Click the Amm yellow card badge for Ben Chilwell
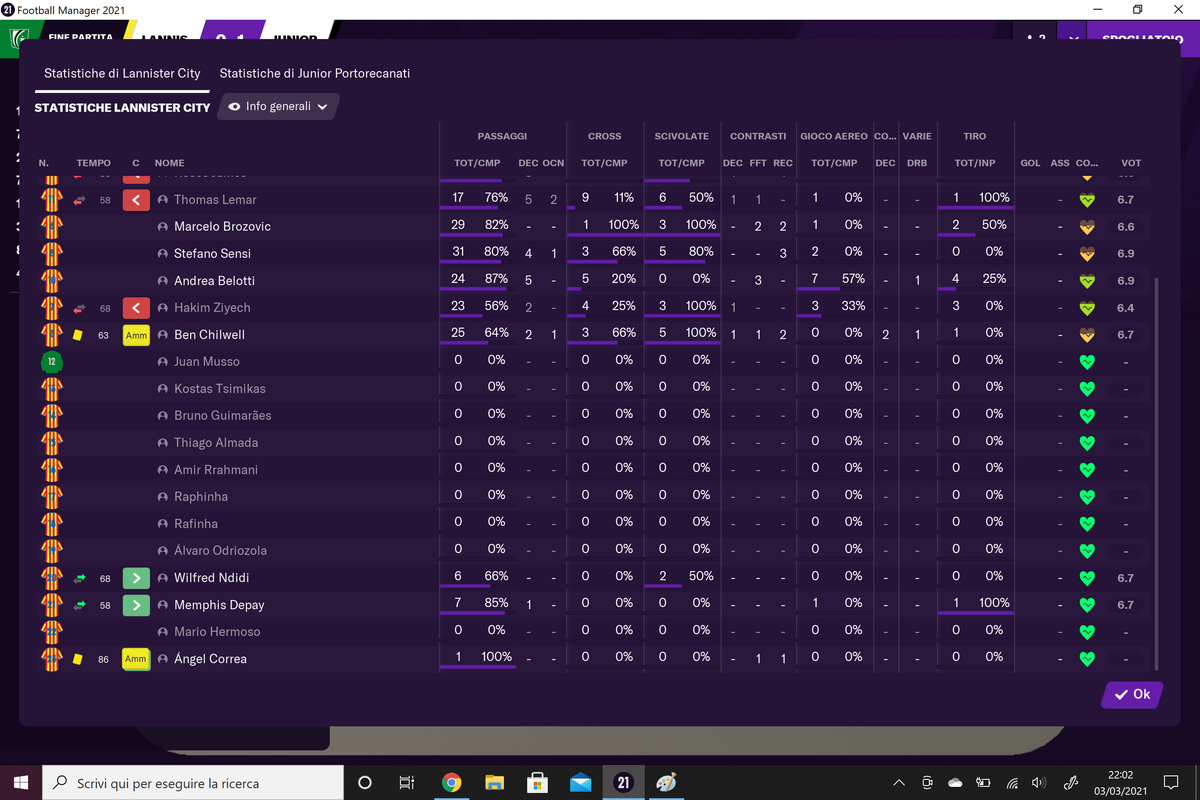The width and height of the screenshot is (1200, 800). click(136, 335)
